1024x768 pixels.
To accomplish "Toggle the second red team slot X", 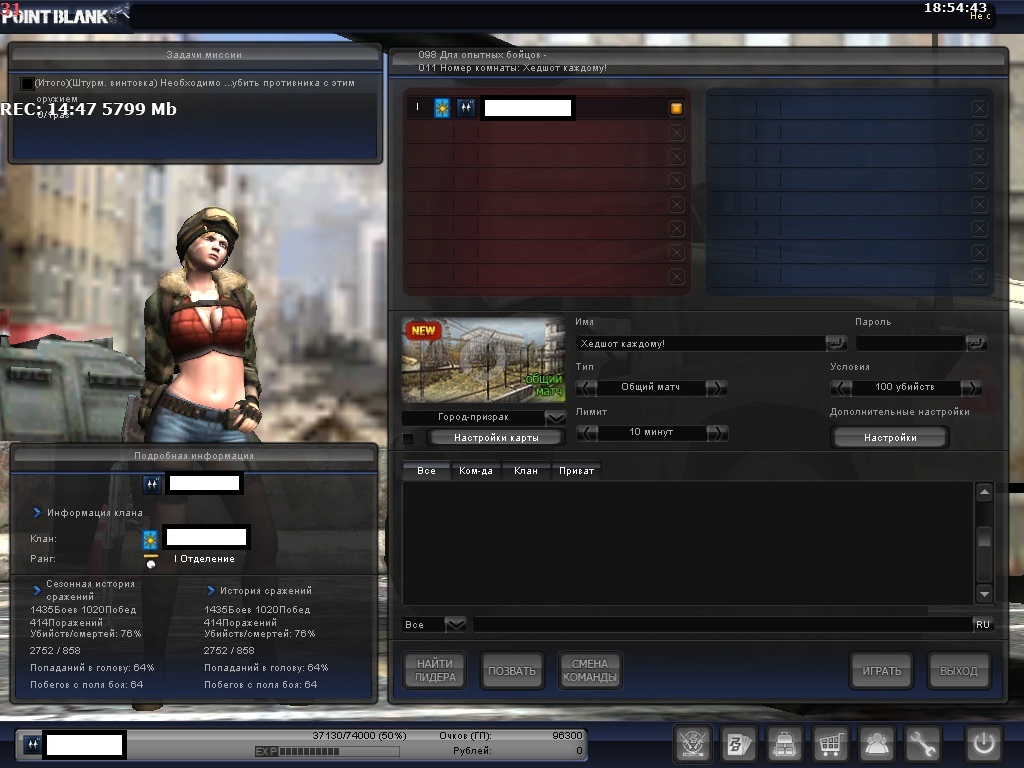I will pyautogui.click(x=676, y=133).
